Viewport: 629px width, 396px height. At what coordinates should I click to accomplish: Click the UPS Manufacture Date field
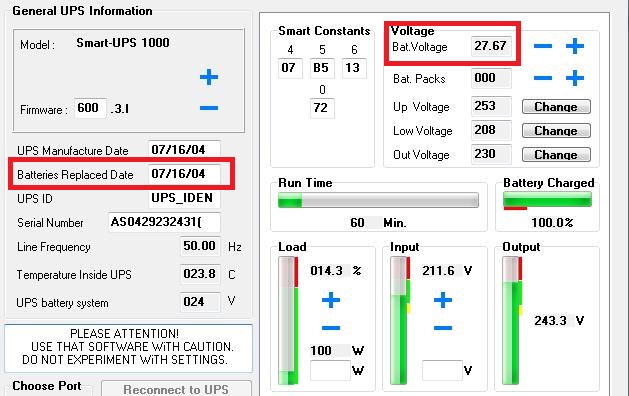pos(184,150)
